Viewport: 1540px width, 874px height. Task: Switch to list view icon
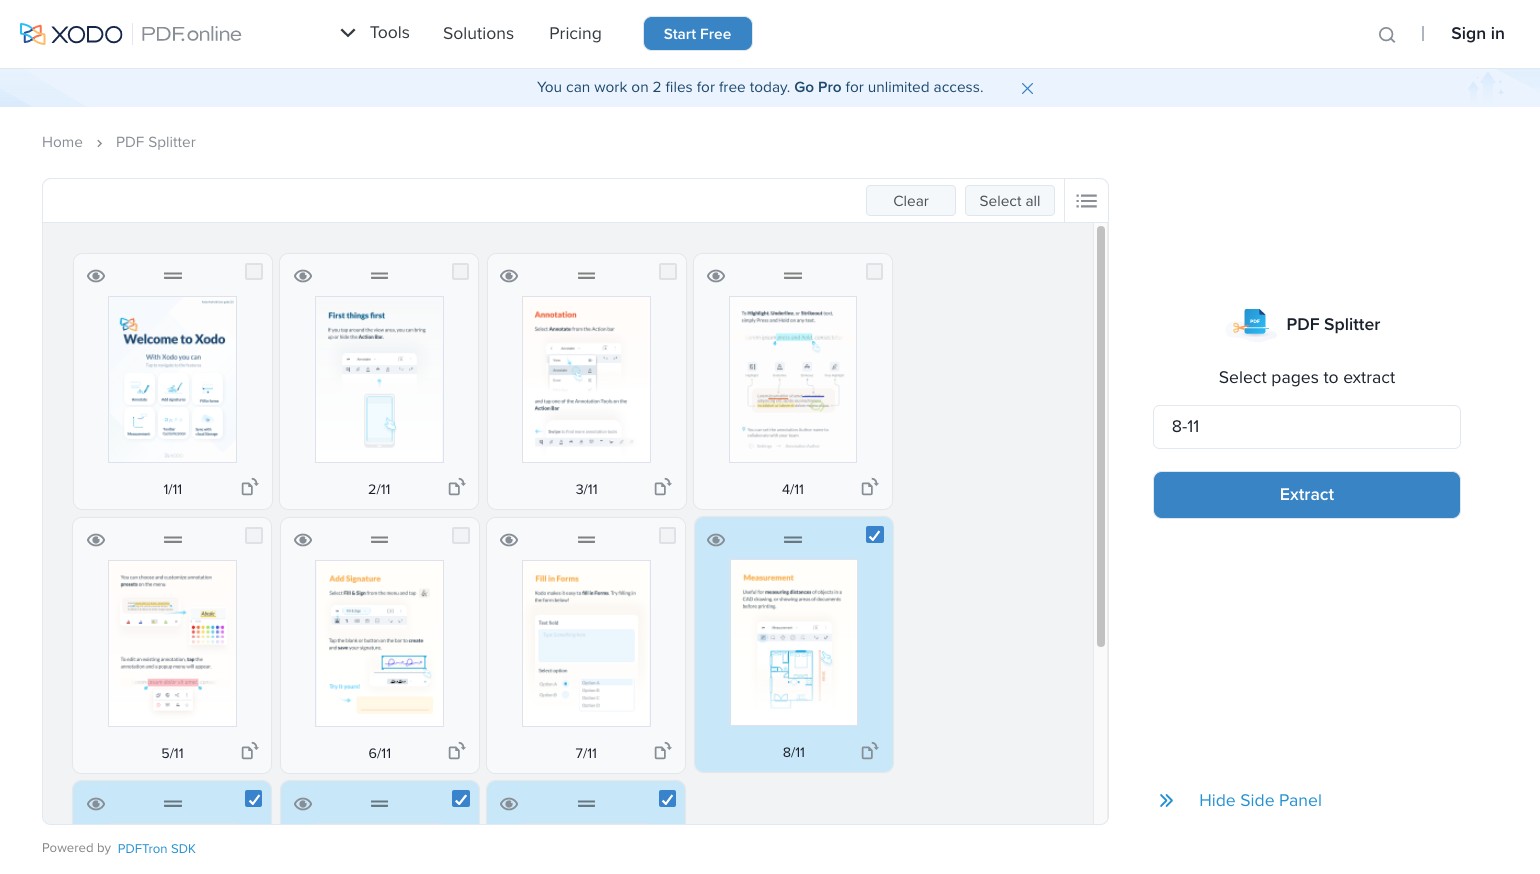click(1086, 201)
